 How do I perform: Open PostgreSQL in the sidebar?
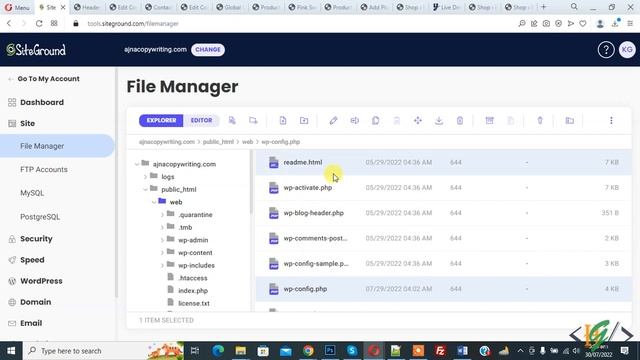click(x=40, y=217)
